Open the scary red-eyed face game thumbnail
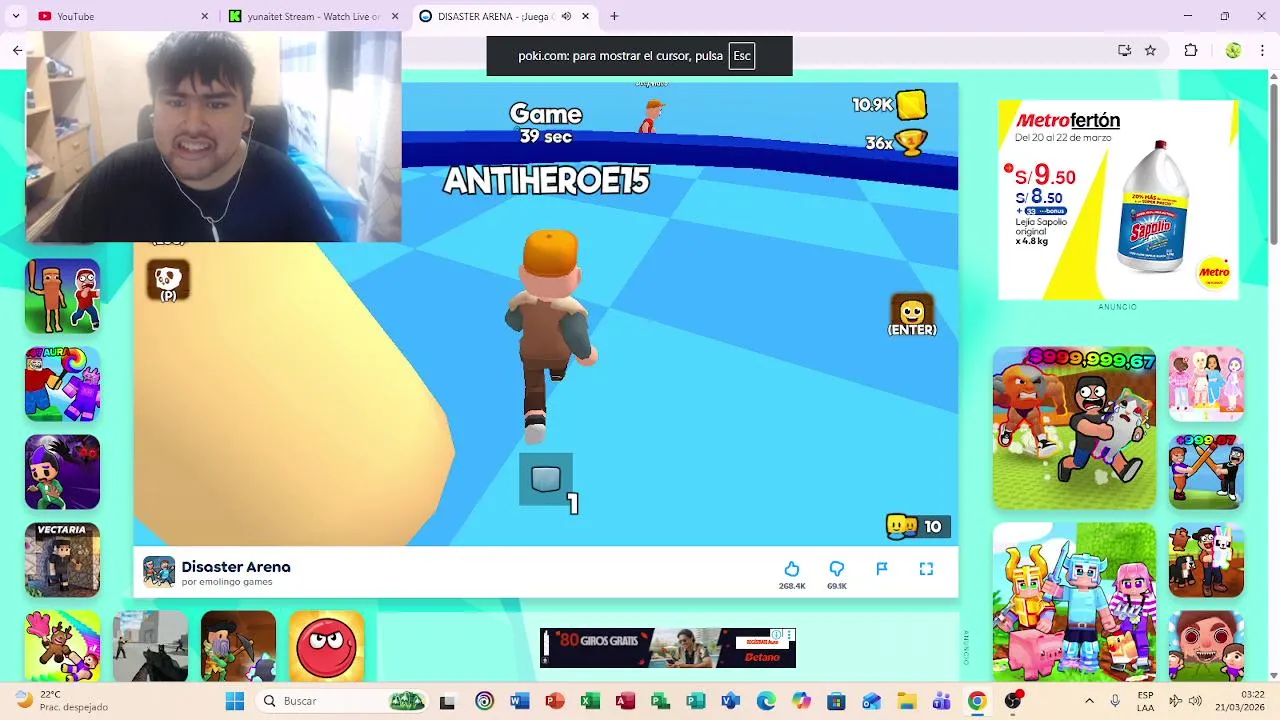 (x=1206, y=646)
